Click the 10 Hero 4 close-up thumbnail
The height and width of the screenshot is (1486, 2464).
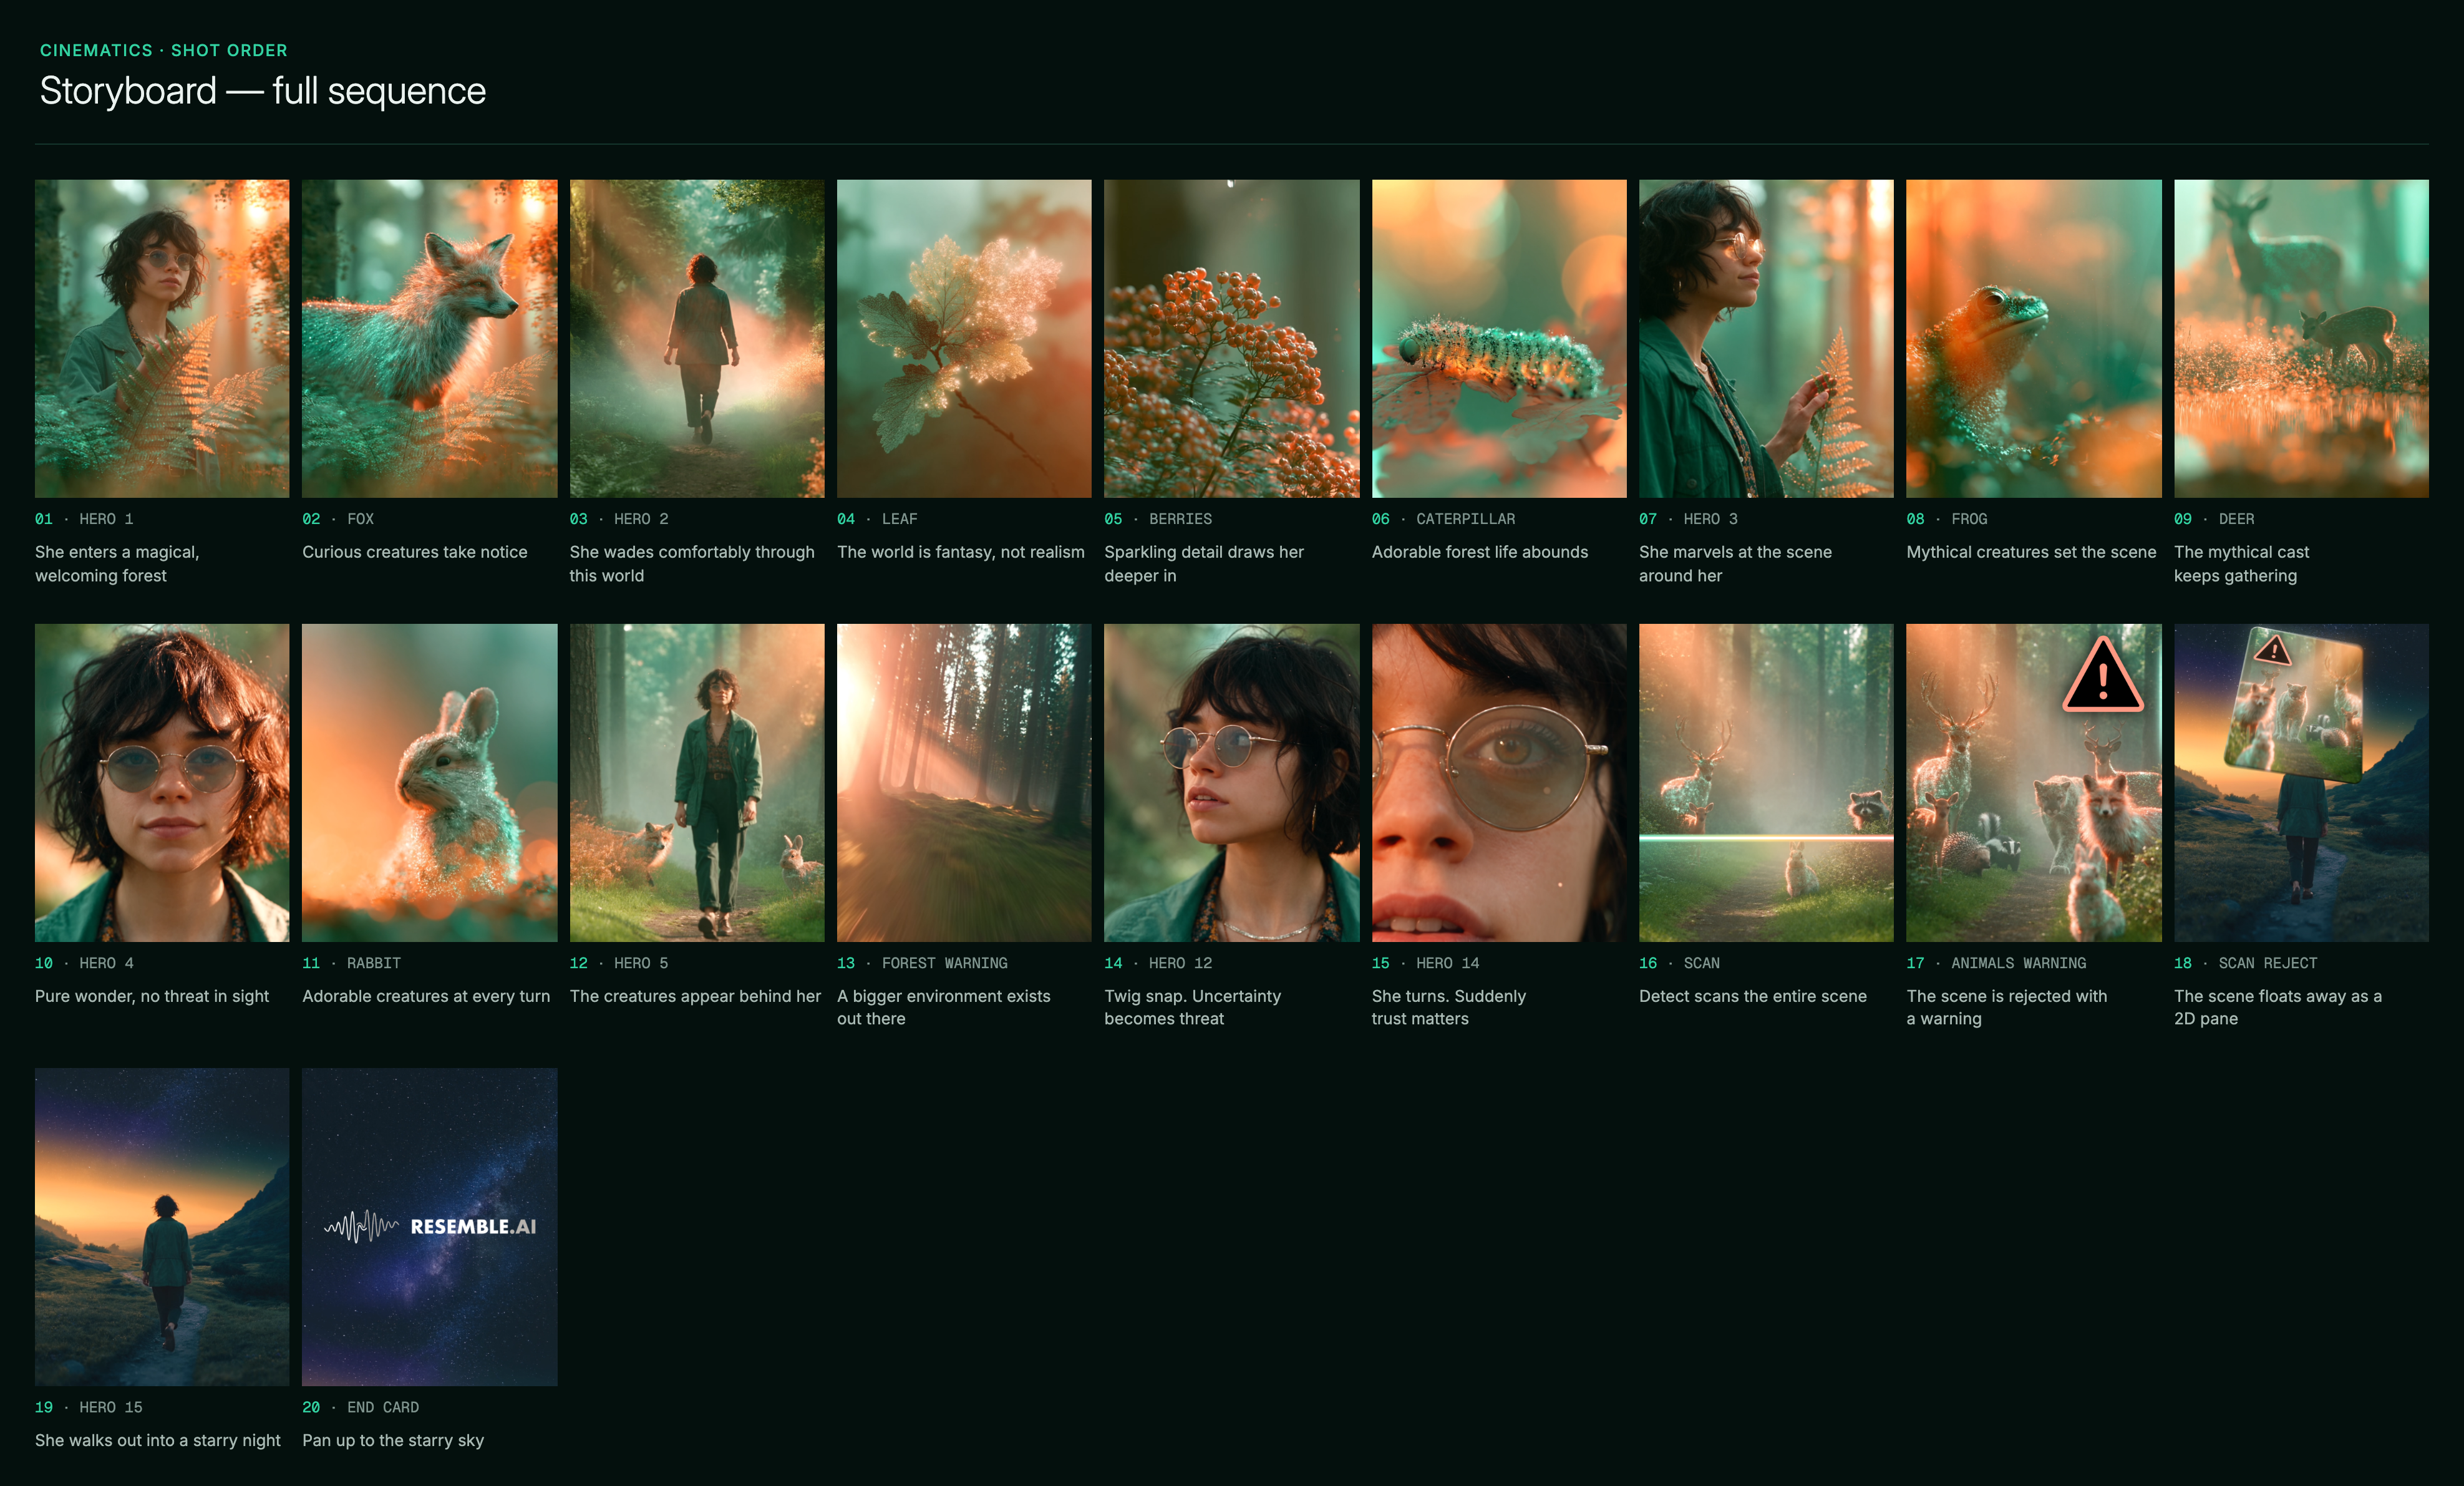coord(162,783)
